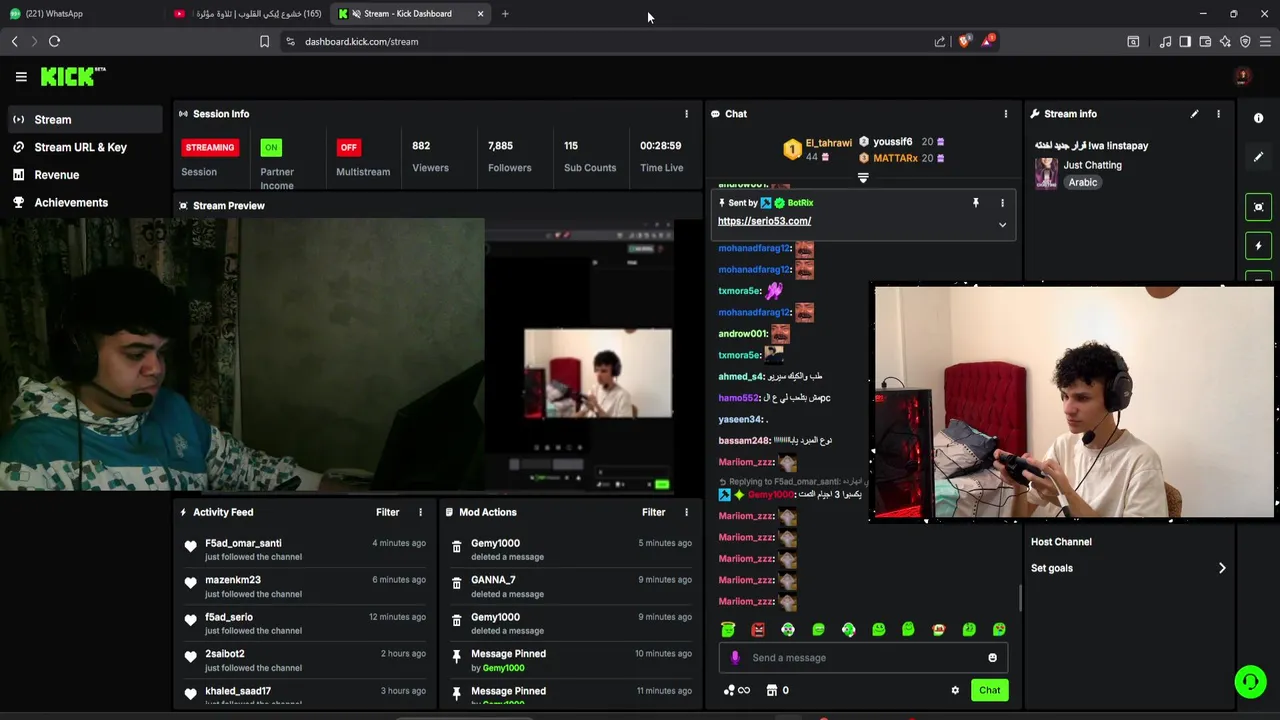
Task: Click the Just Chatting category thumbnail
Action: (1046, 173)
